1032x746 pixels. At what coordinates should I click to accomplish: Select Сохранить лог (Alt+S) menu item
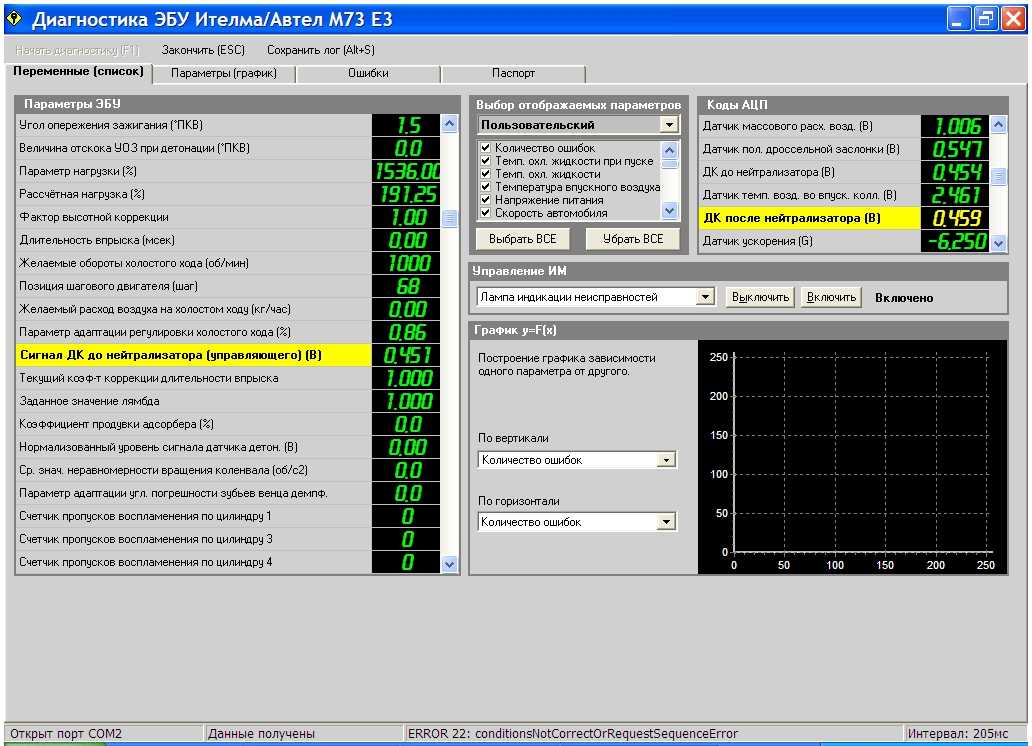tap(321, 50)
